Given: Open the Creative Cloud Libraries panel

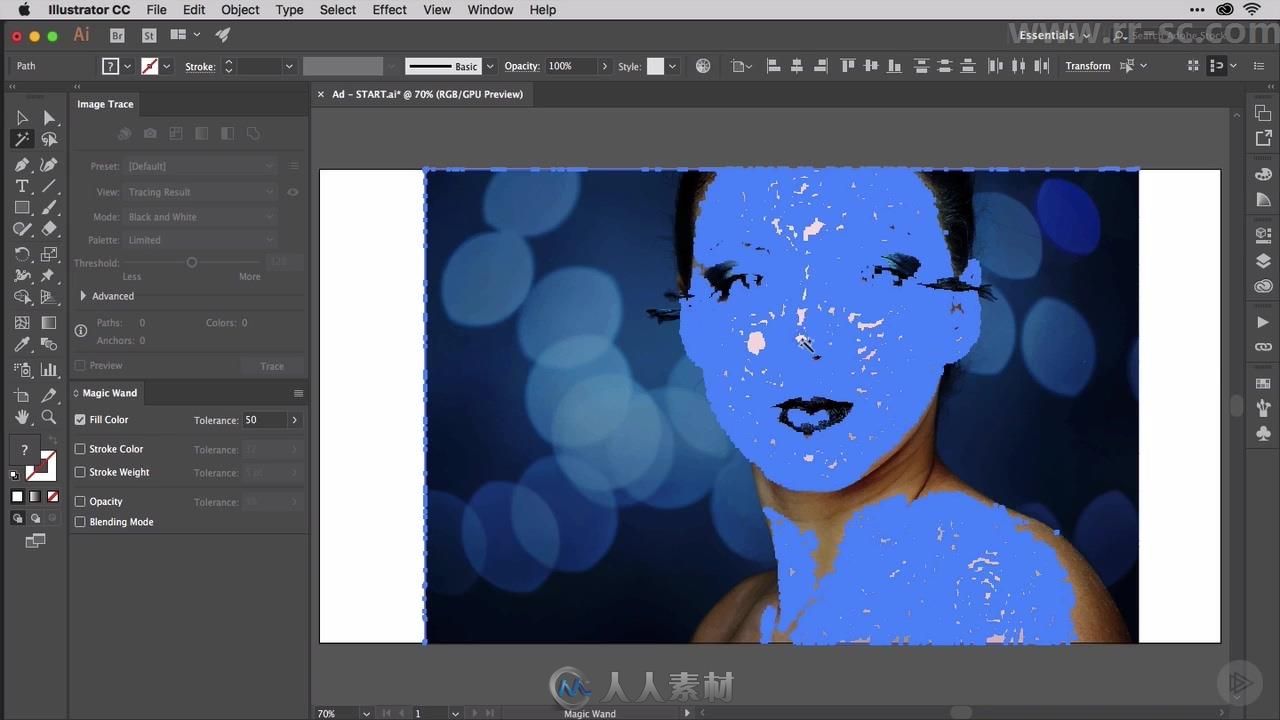Looking at the screenshot, I should [x=1263, y=287].
